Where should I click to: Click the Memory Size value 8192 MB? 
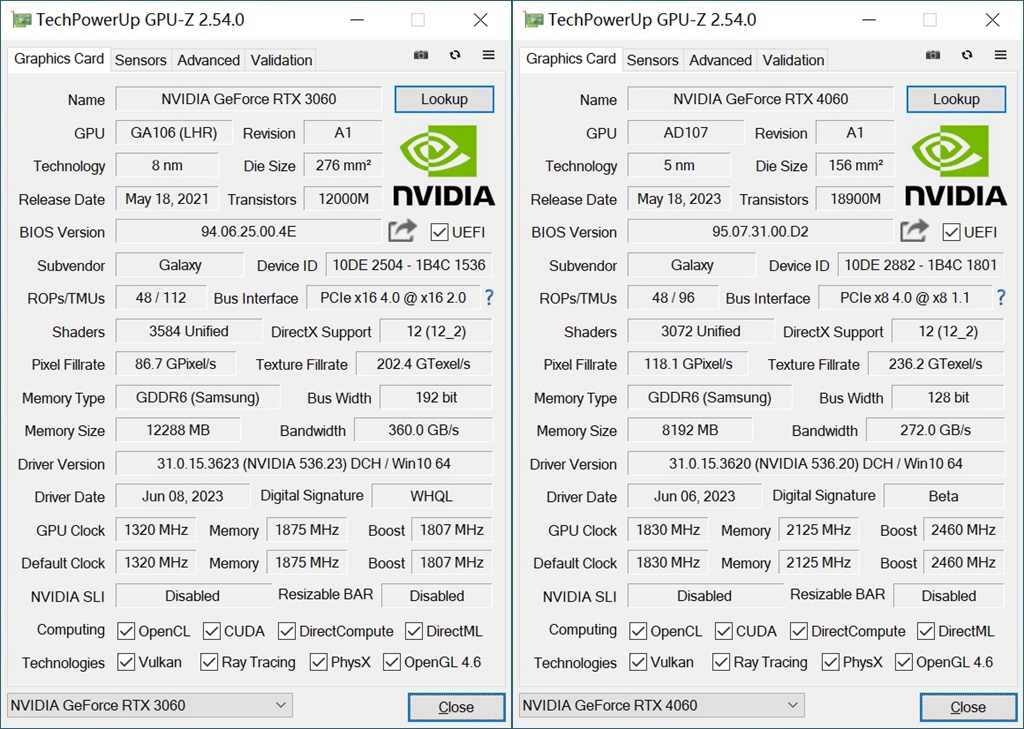tap(690, 430)
